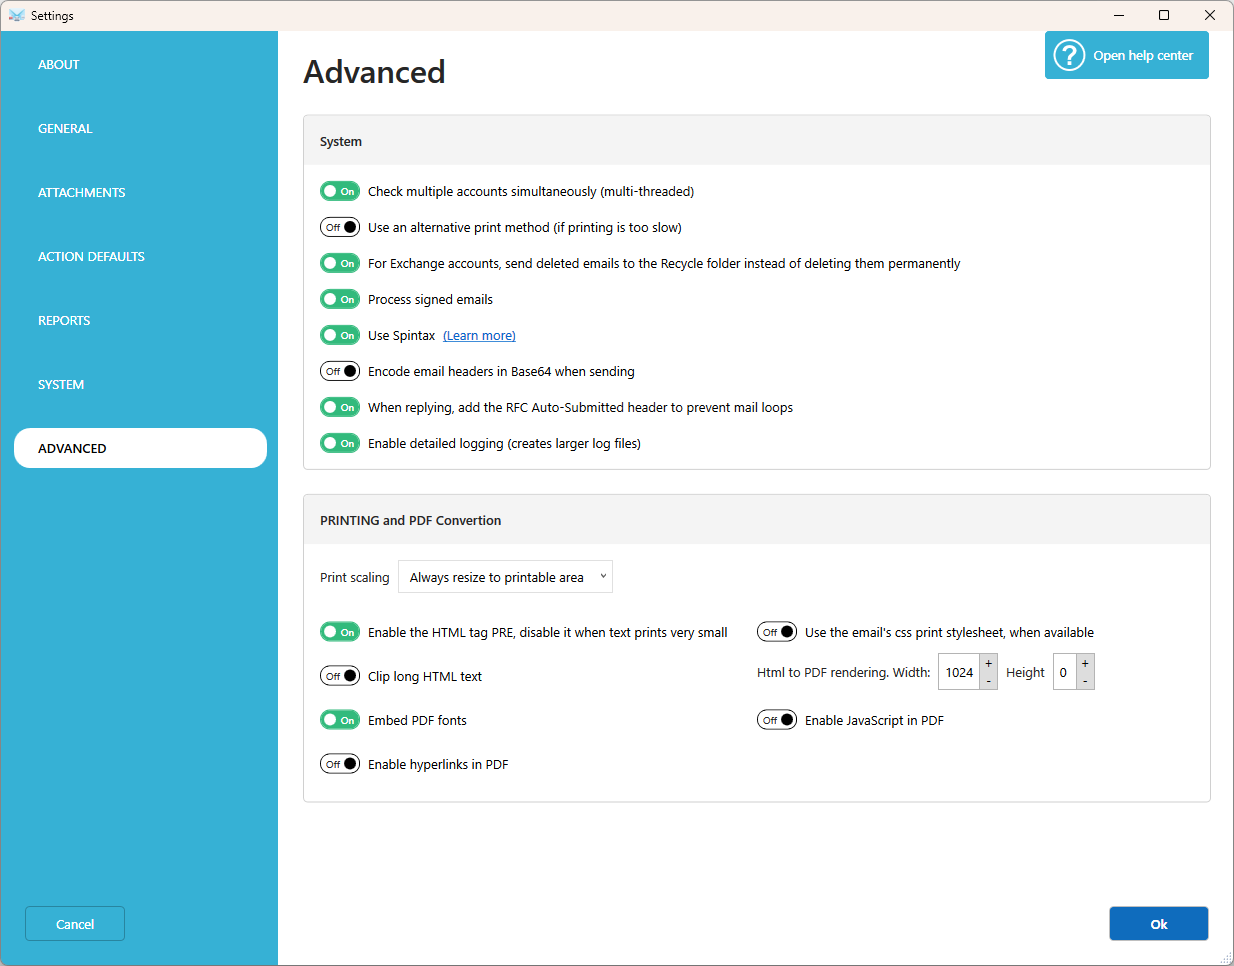The height and width of the screenshot is (966, 1234).
Task: Increase the PDF rendering Width value
Action: (x=989, y=663)
